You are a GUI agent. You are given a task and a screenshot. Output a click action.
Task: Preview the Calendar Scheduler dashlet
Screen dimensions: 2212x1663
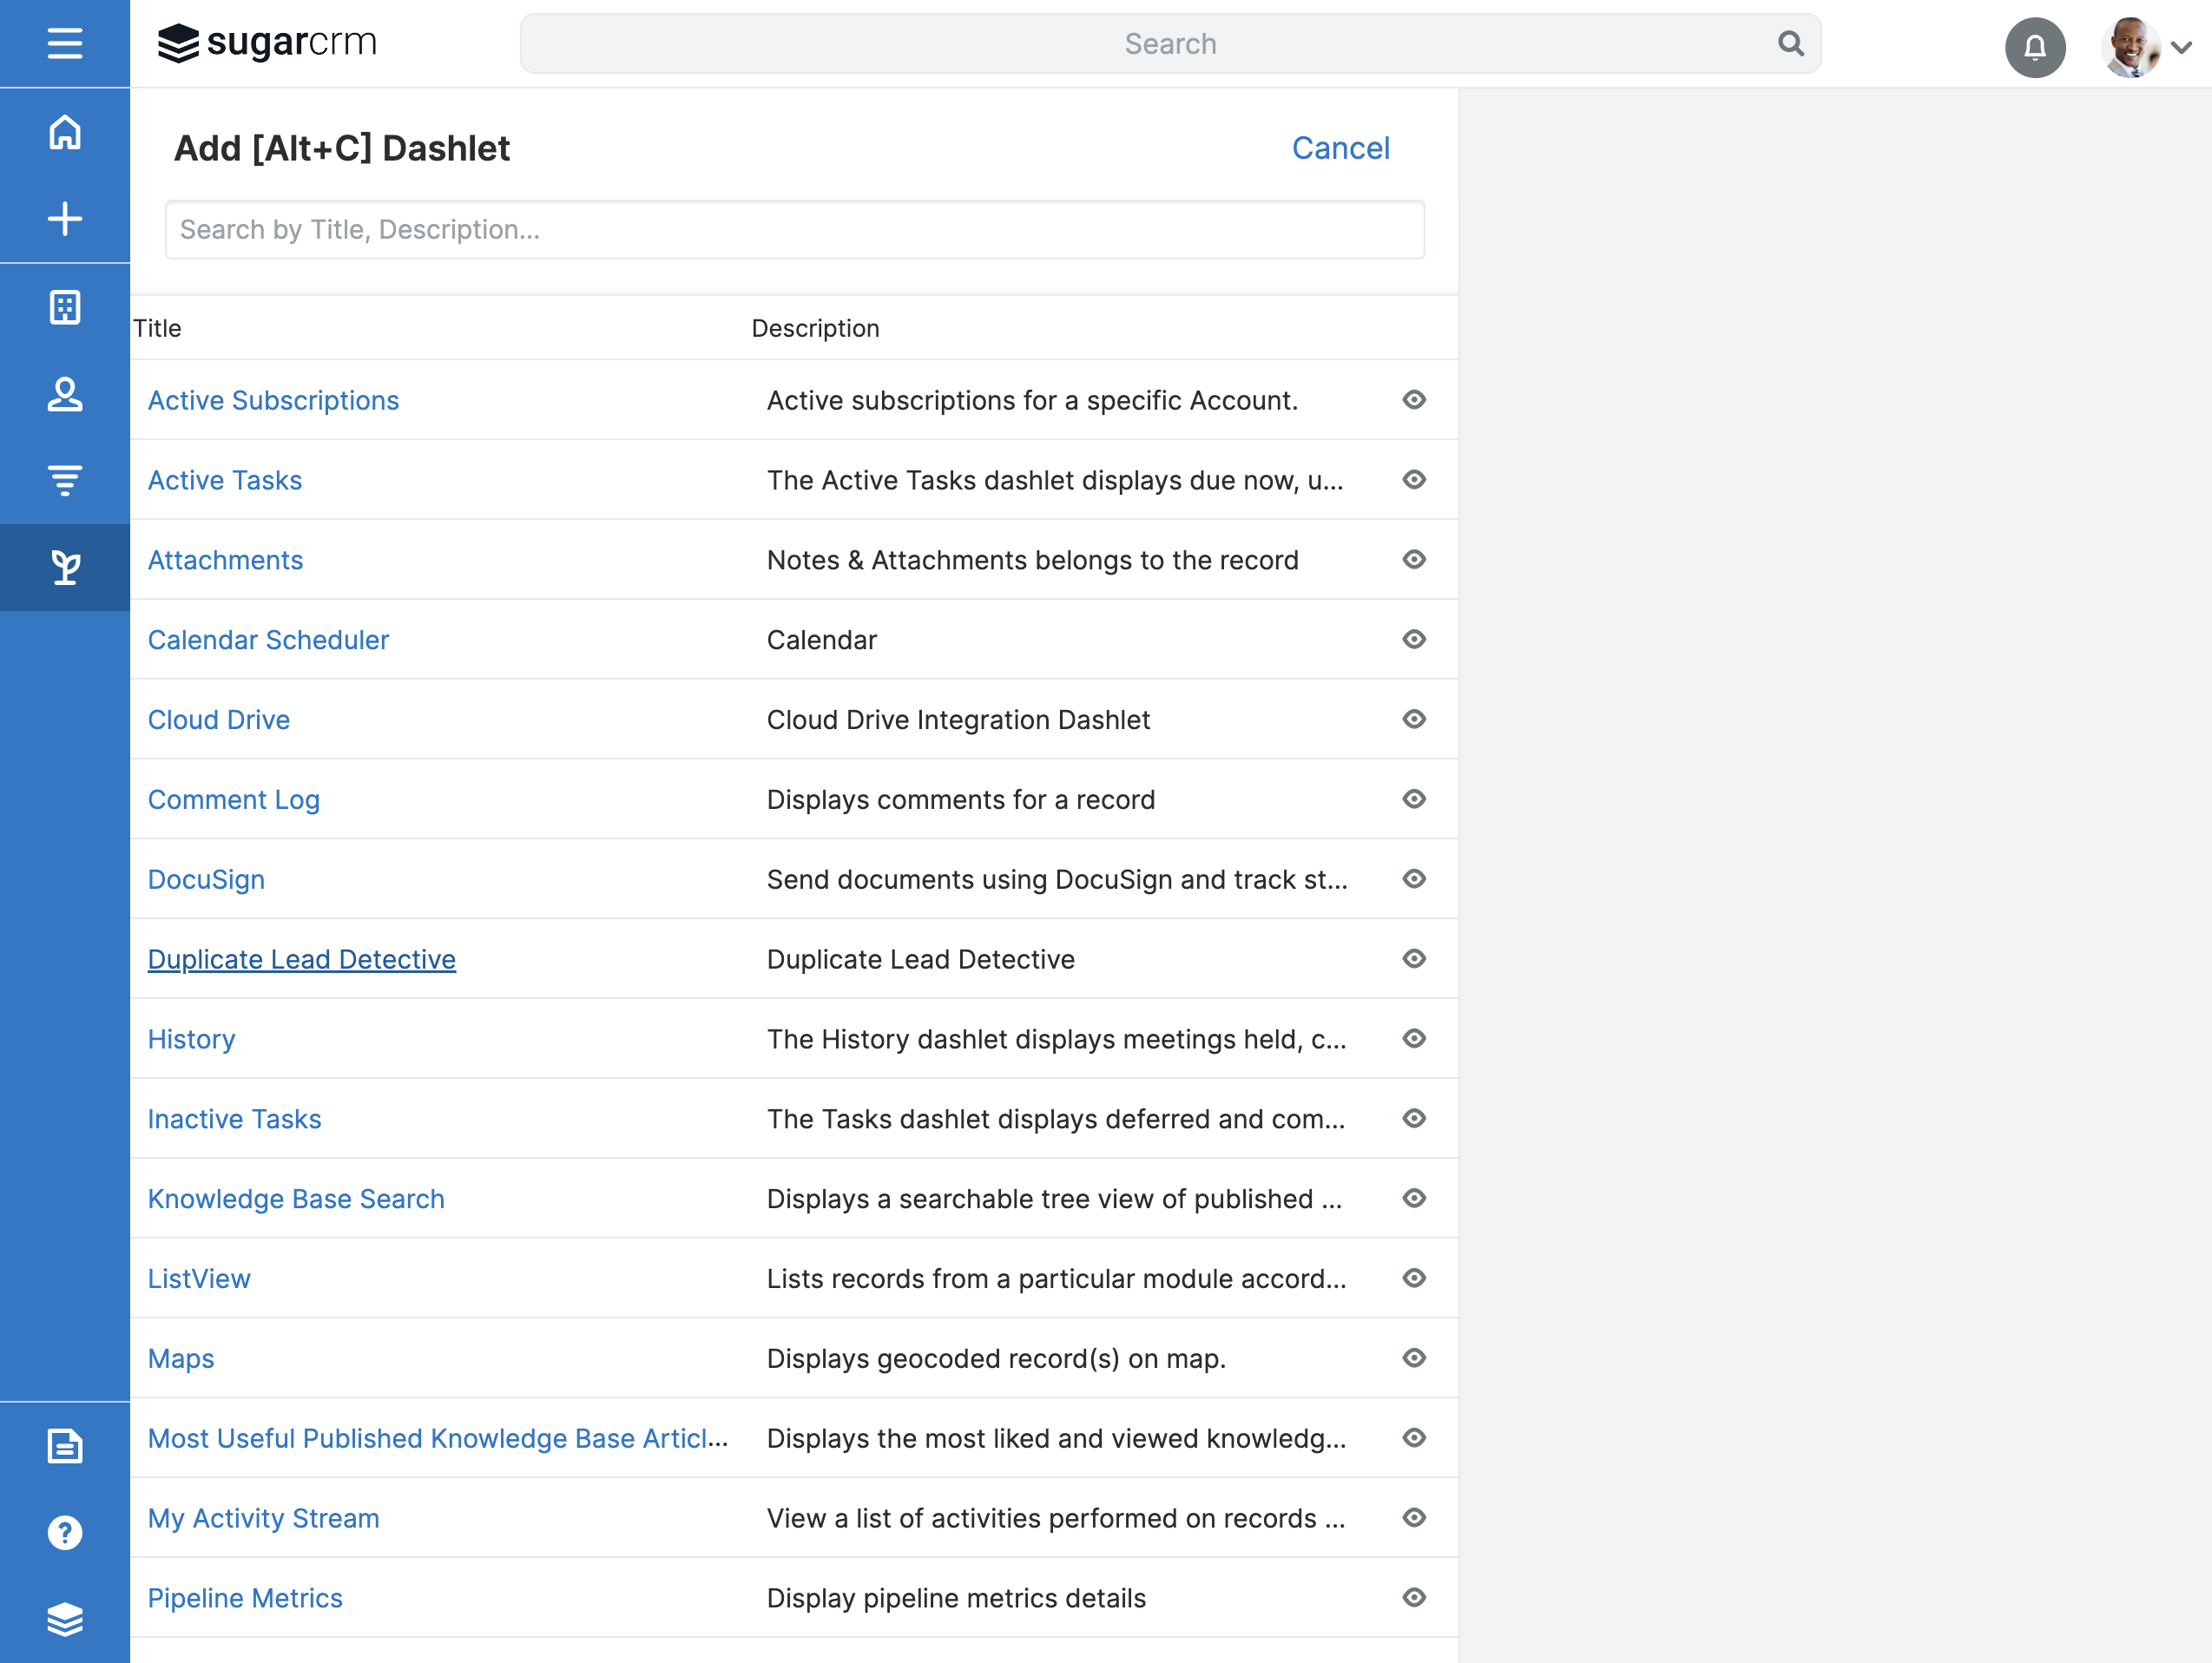[1413, 639]
